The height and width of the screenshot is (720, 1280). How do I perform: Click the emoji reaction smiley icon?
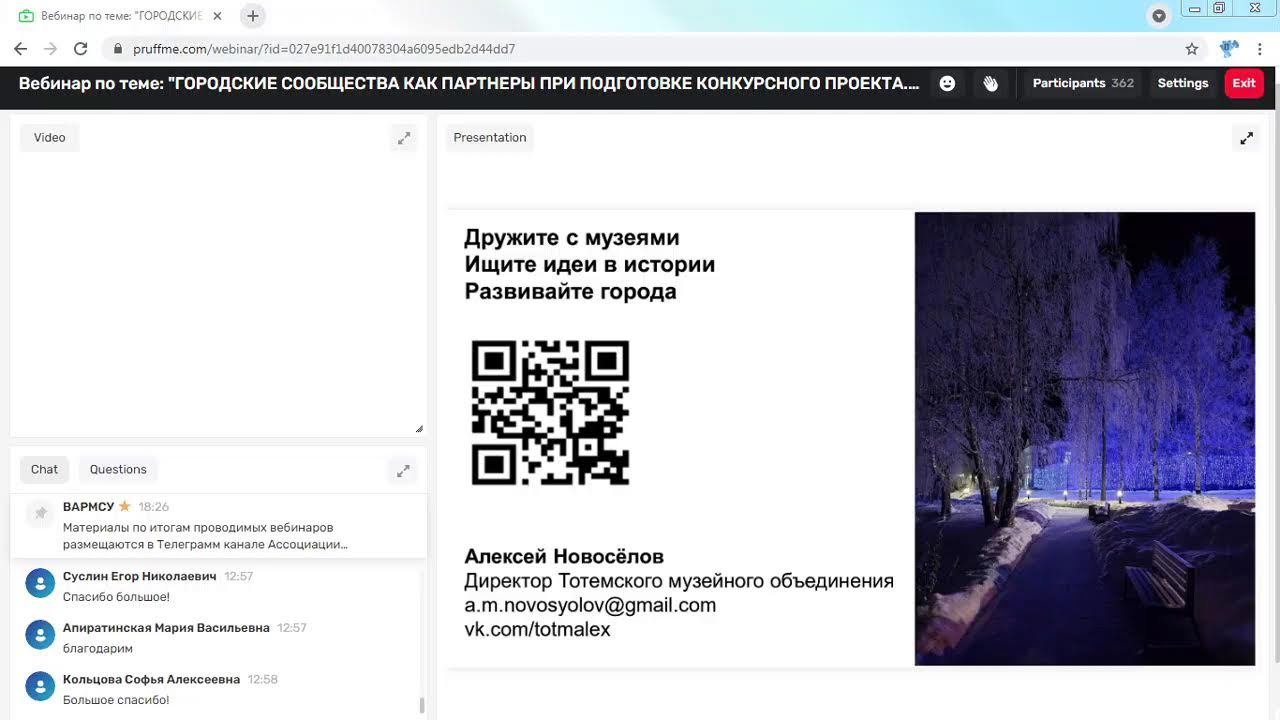tap(947, 84)
